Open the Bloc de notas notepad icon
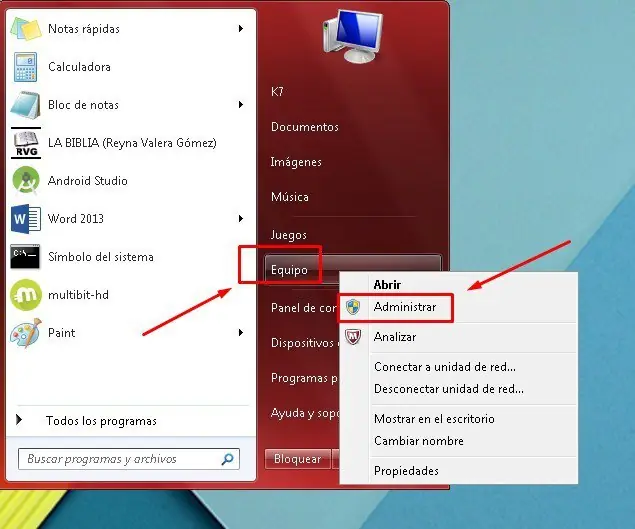This screenshot has height=529, width=635. point(26,105)
